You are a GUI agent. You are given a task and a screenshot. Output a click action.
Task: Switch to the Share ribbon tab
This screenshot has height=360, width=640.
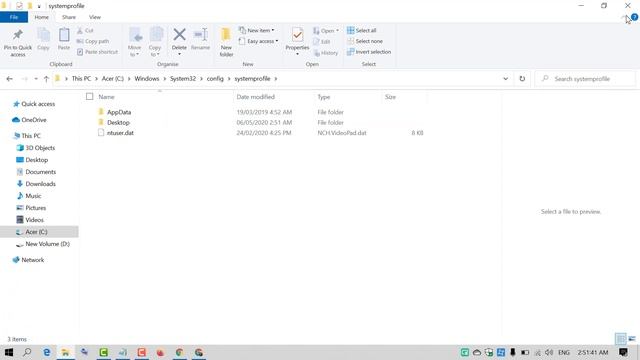pyautogui.click(x=69, y=17)
